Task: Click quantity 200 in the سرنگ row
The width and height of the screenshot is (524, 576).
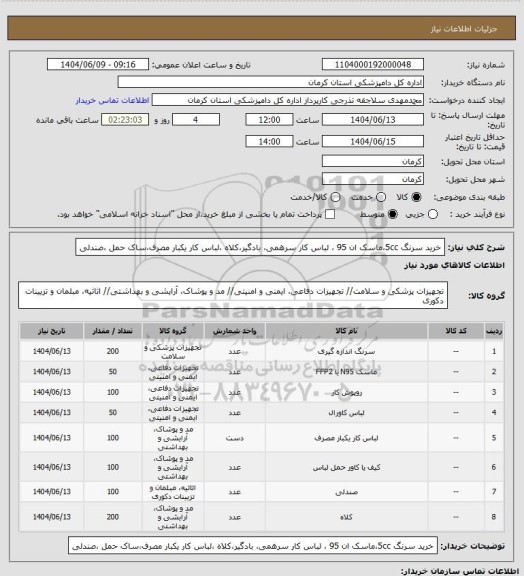Action: pos(112,351)
